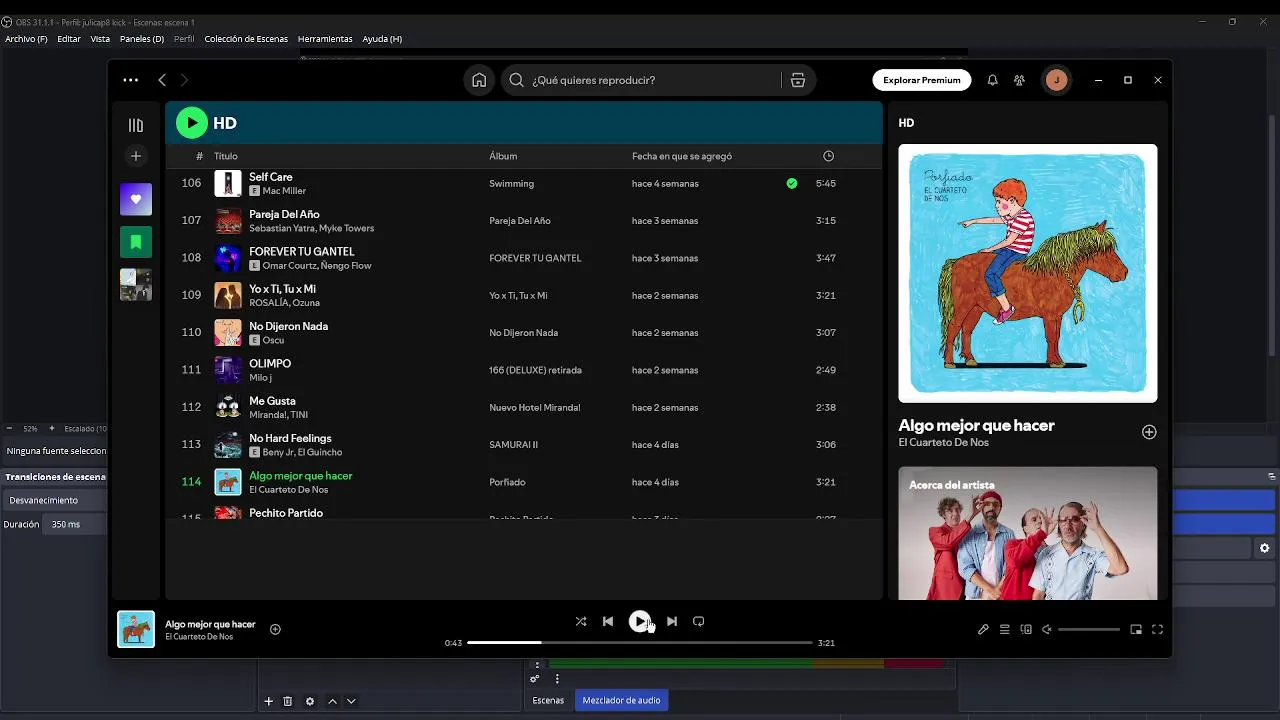Open Paneles menu in OBS
The height and width of the screenshot is (720, 1280).
point(142,39)
